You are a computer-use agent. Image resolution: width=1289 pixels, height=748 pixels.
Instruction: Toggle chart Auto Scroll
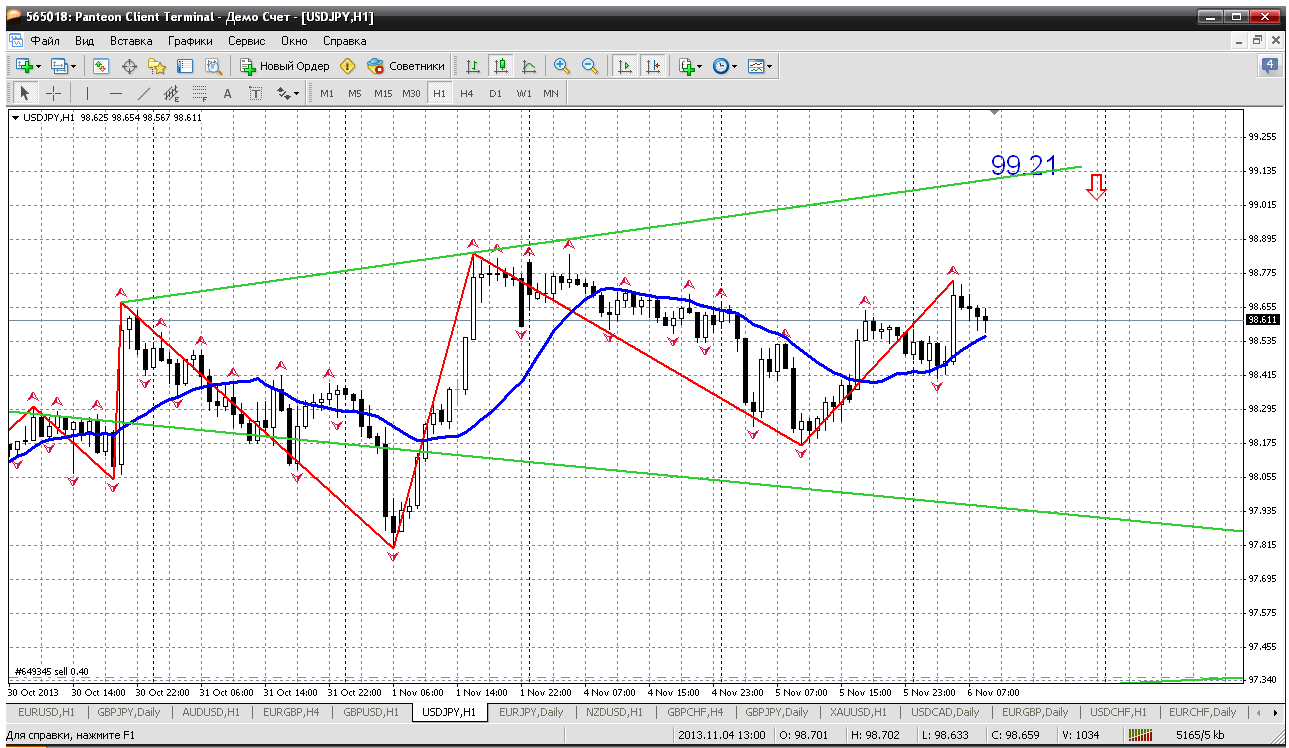(x=625, y=66)
